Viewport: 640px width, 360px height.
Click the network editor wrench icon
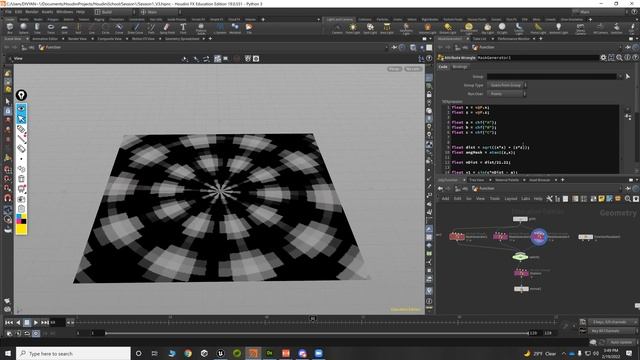pyautogui.click(x=549, y=199)
